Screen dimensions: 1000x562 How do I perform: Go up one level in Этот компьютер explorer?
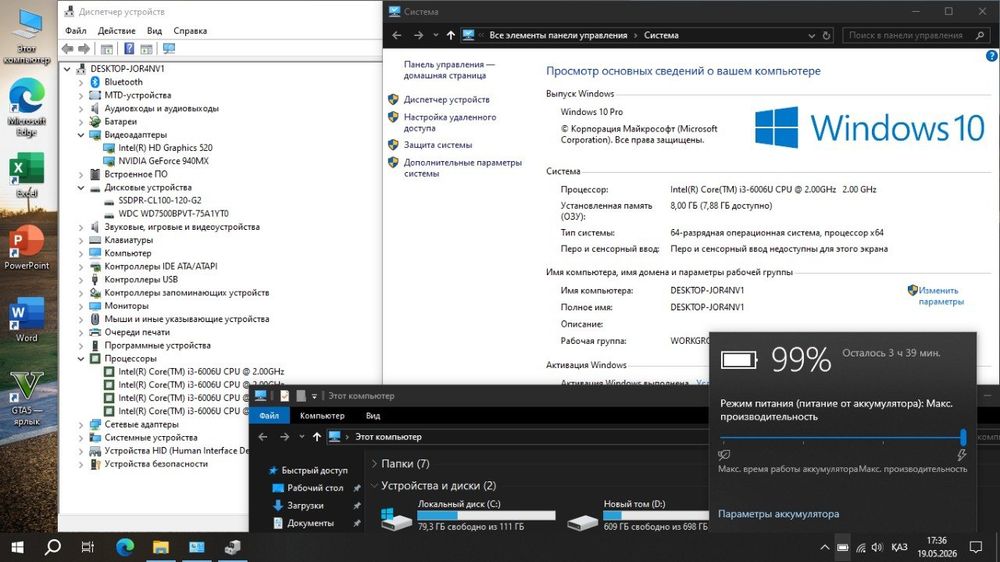coord(317,437)
